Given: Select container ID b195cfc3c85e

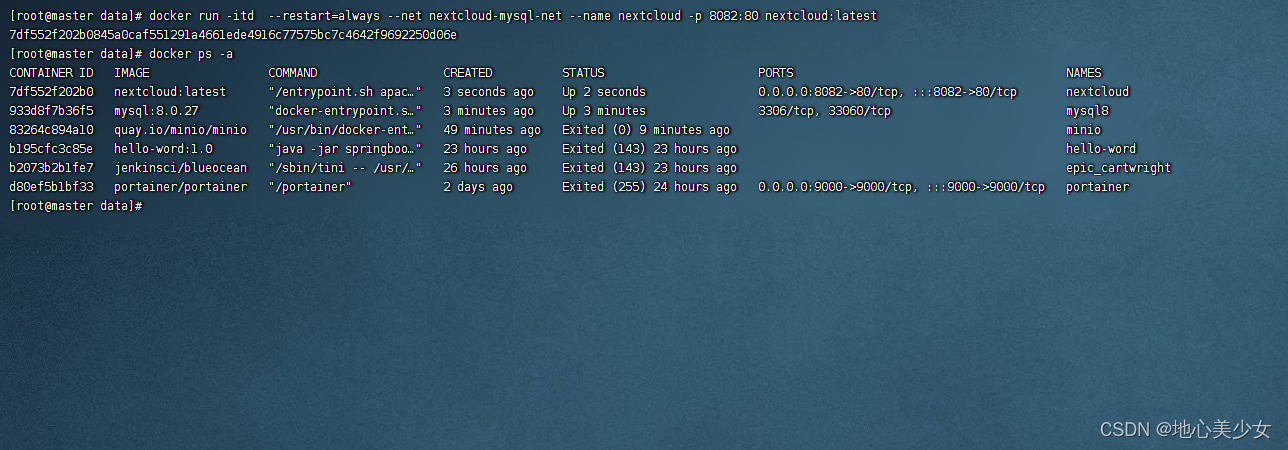Looking at the screenshot, I should click(51, 149).
